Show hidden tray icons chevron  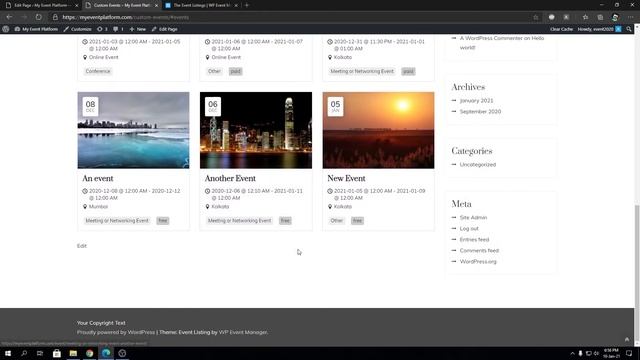pyautogui.click(x=572, y=353)
